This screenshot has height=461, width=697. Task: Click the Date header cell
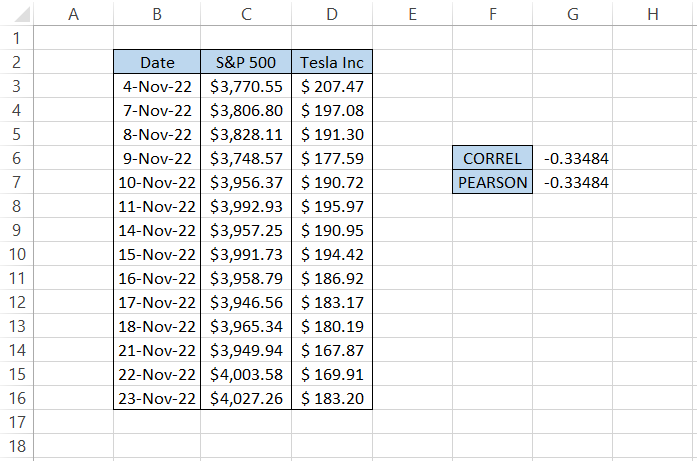coord(157,62)
